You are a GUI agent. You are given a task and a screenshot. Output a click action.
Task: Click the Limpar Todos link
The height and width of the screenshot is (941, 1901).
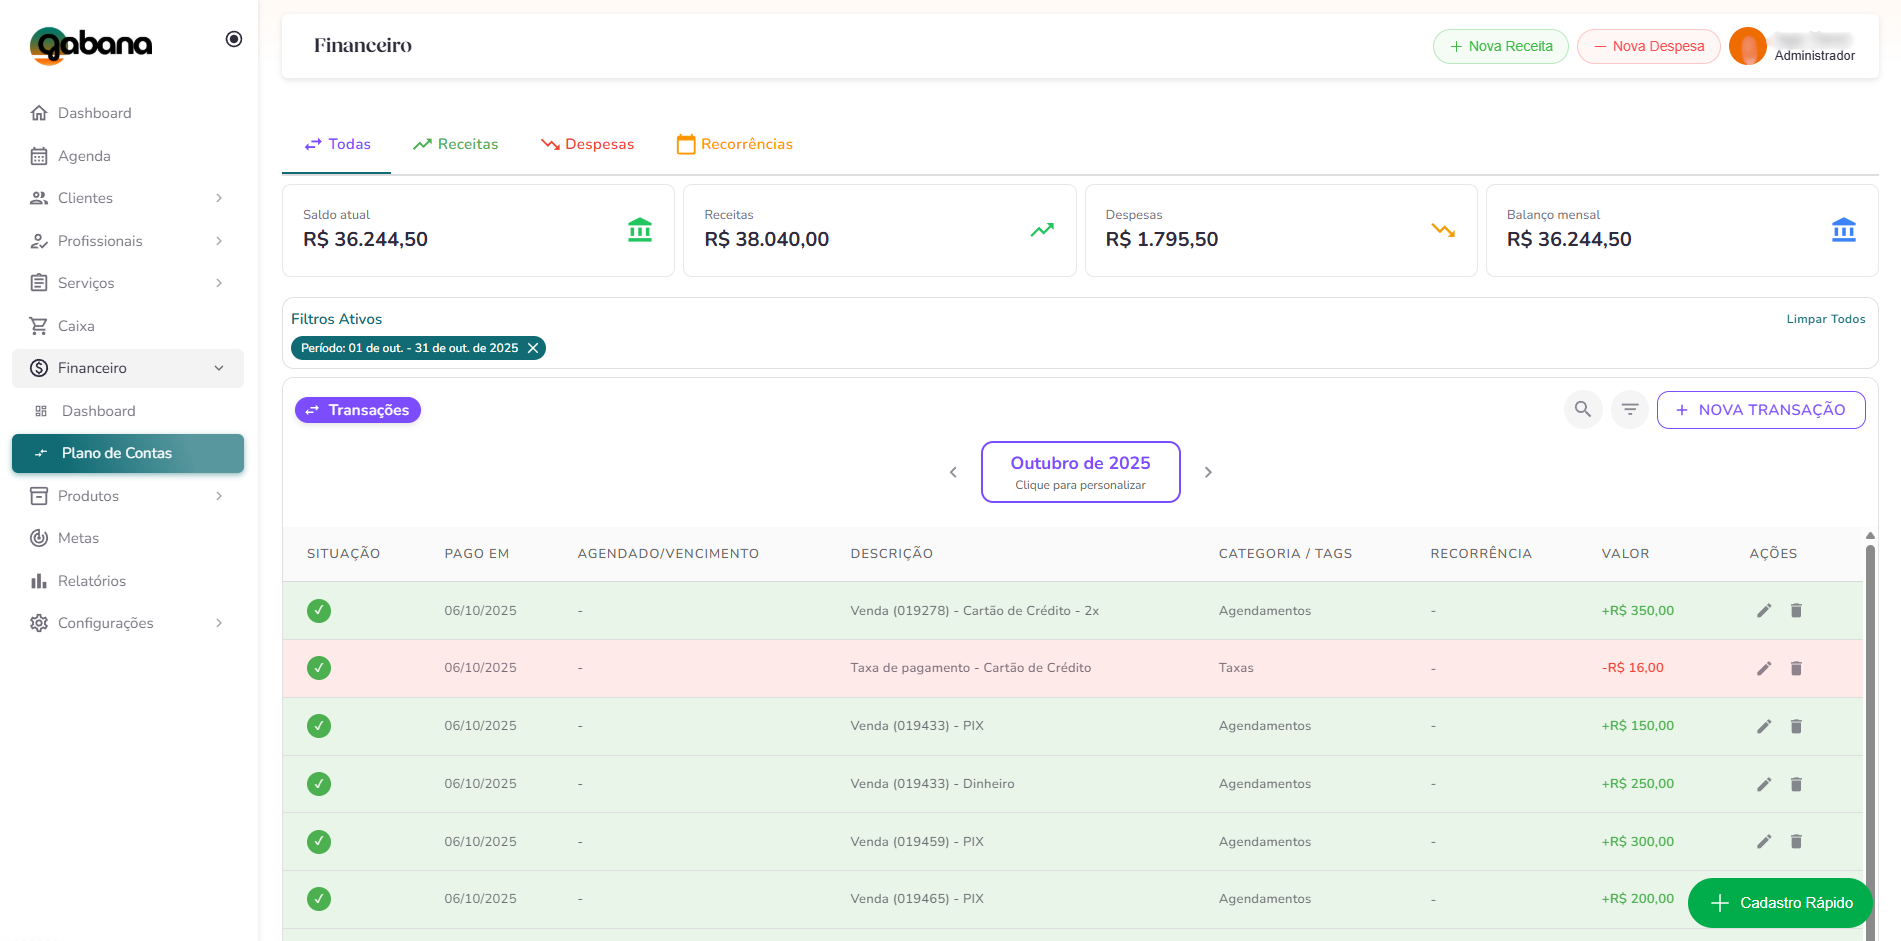click(1825, 319)
